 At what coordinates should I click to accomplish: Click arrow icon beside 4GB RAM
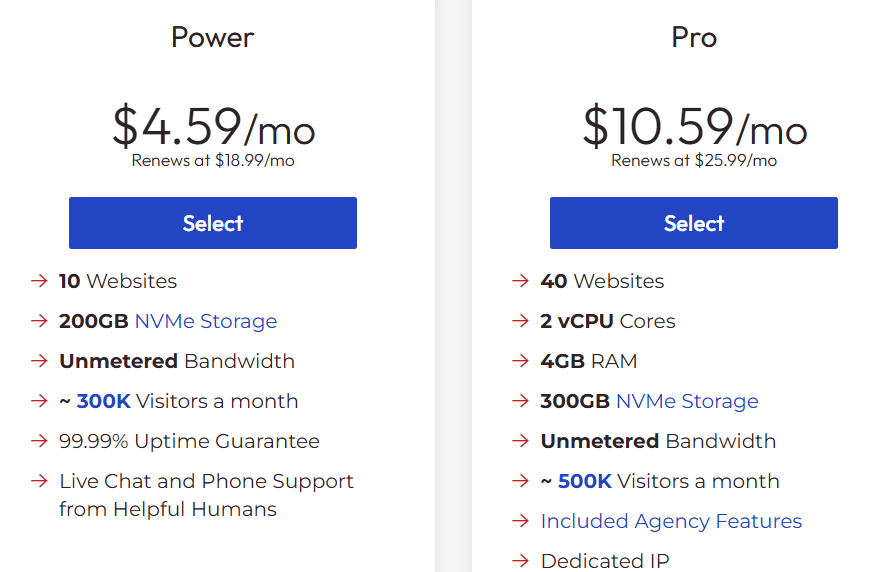520,361
